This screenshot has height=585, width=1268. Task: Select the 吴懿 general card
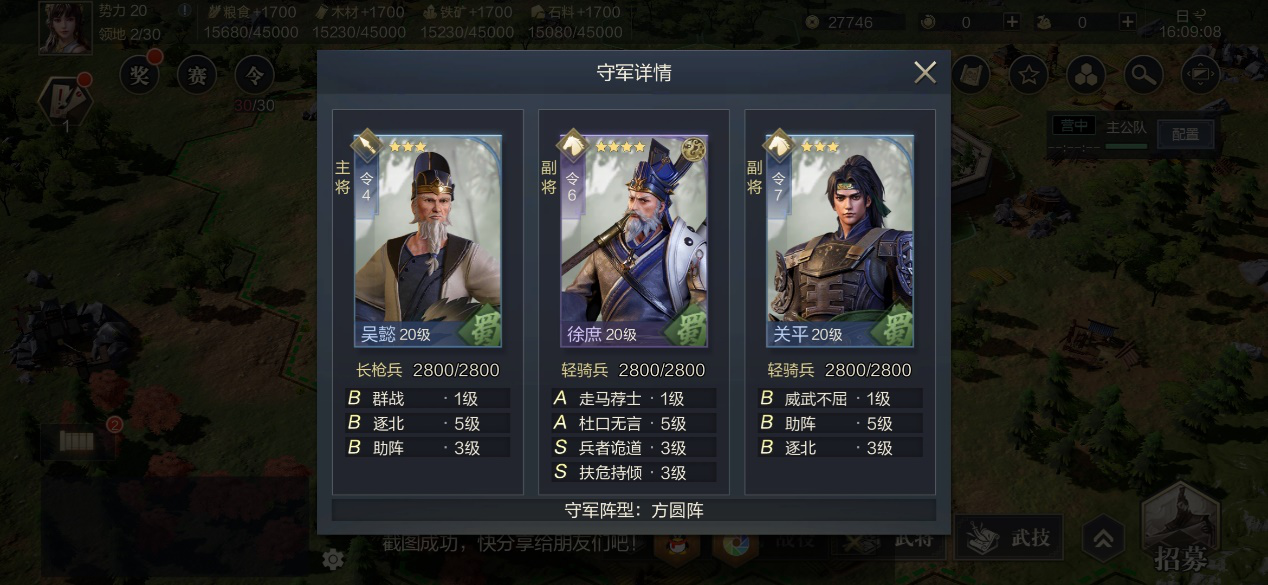coord(428,241)
